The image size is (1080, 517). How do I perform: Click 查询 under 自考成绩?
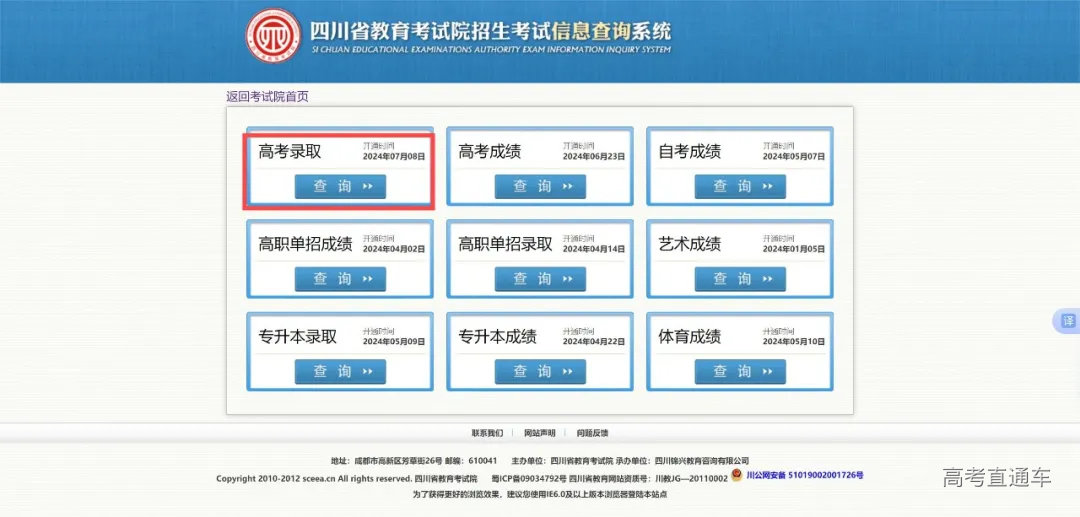point(740,187)
